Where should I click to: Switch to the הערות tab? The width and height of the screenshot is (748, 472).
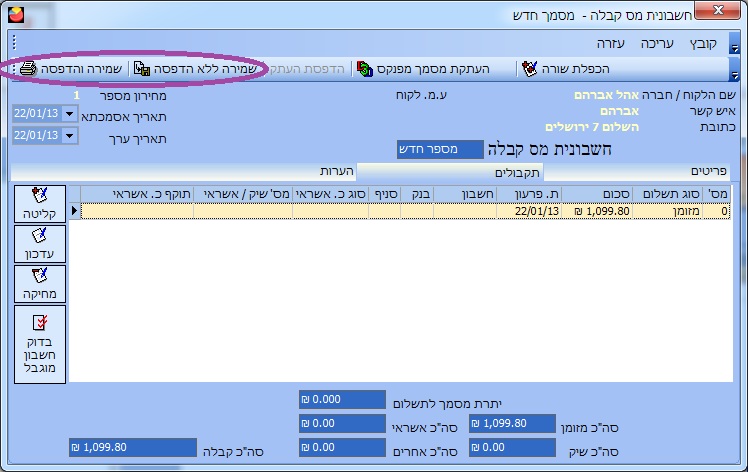[184, 171]
